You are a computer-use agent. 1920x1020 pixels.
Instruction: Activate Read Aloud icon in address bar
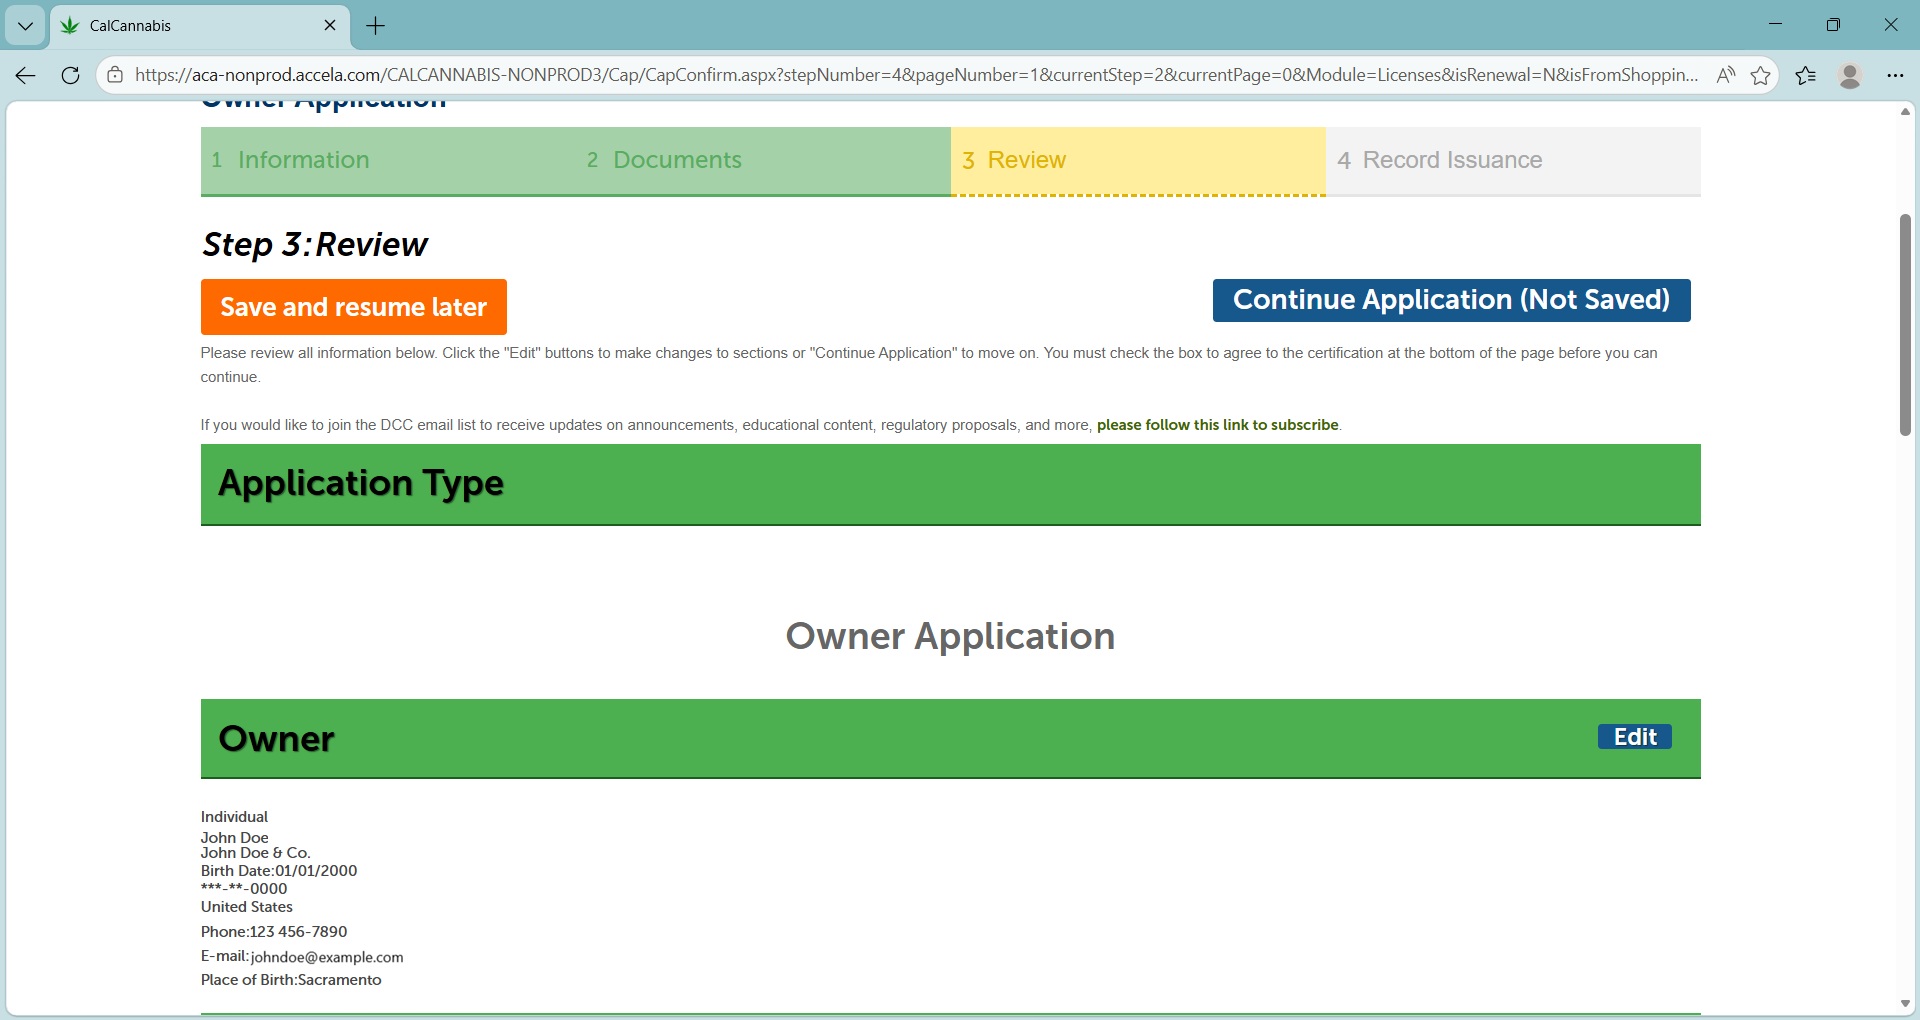1726,75
